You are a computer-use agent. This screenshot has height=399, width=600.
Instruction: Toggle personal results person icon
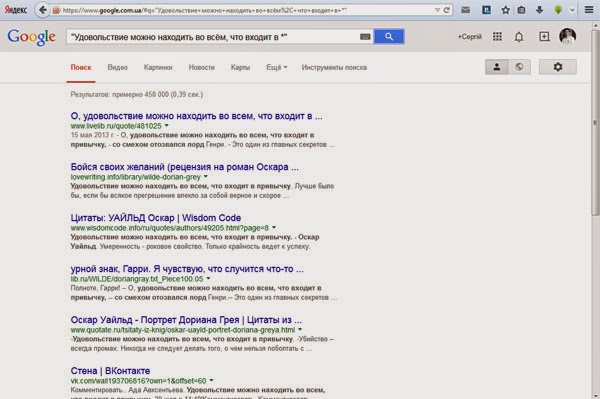(497, 67)
